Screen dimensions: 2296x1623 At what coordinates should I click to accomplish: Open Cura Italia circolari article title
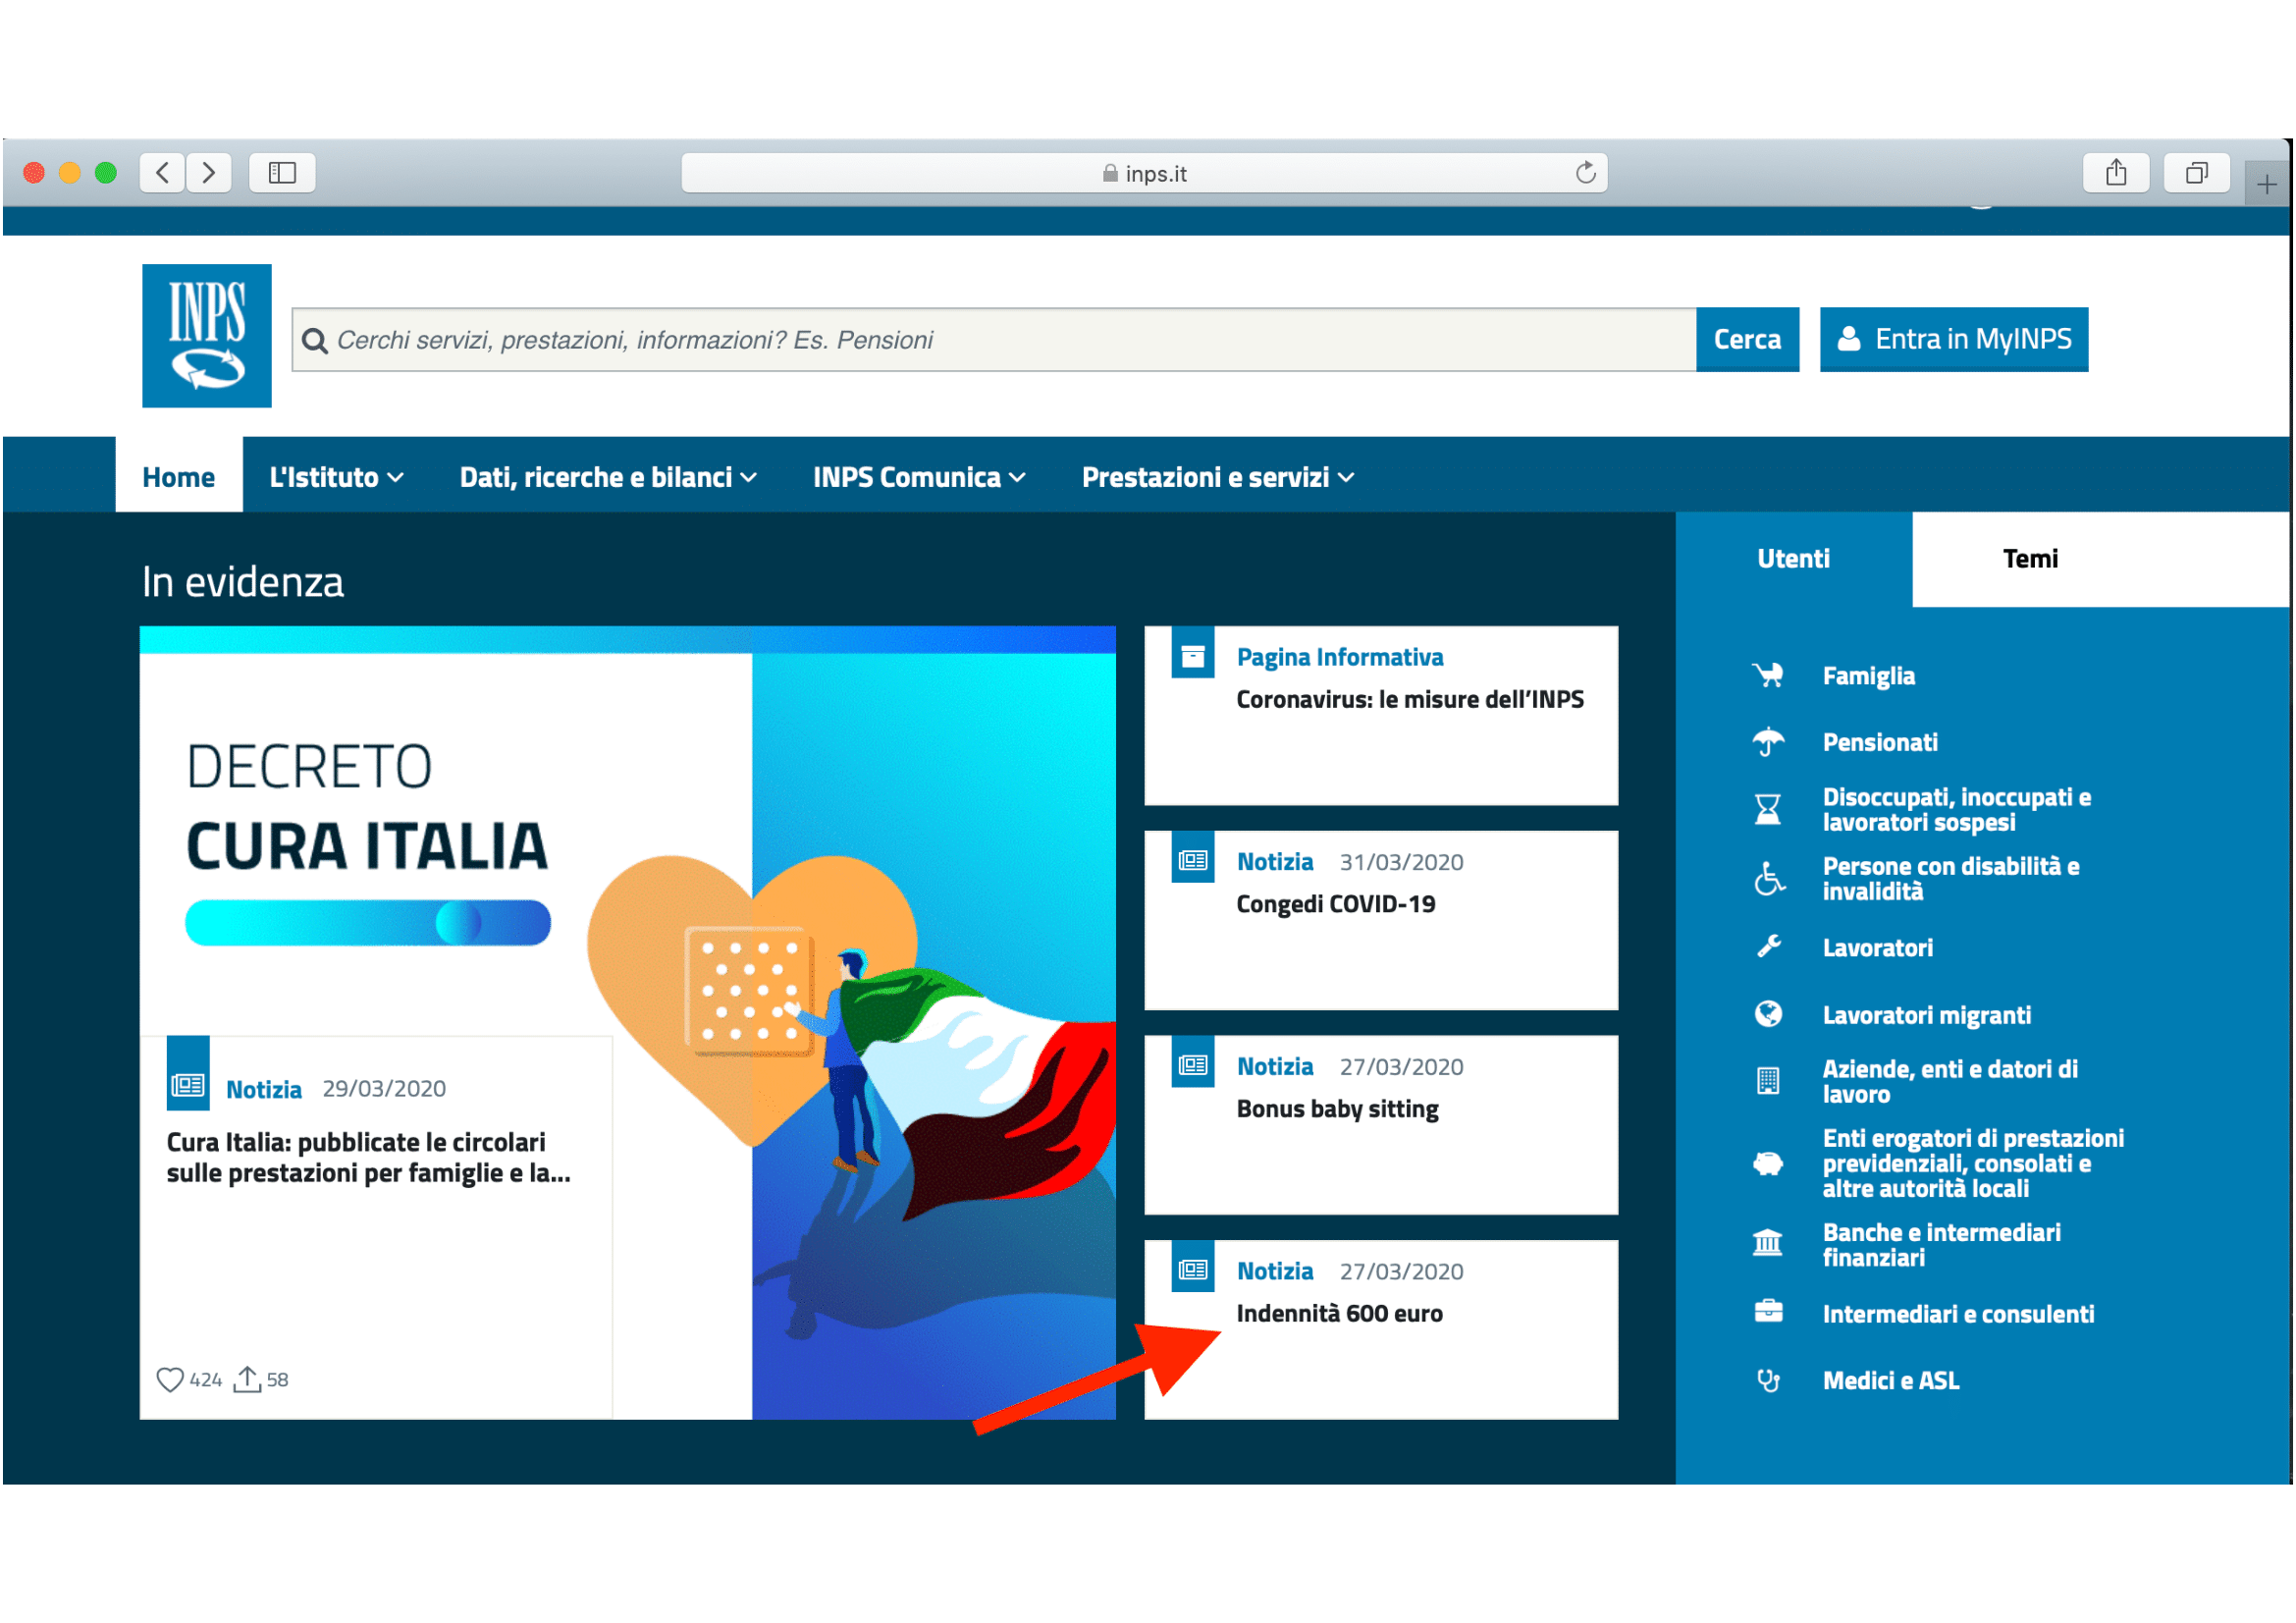tap(369, 1158)
